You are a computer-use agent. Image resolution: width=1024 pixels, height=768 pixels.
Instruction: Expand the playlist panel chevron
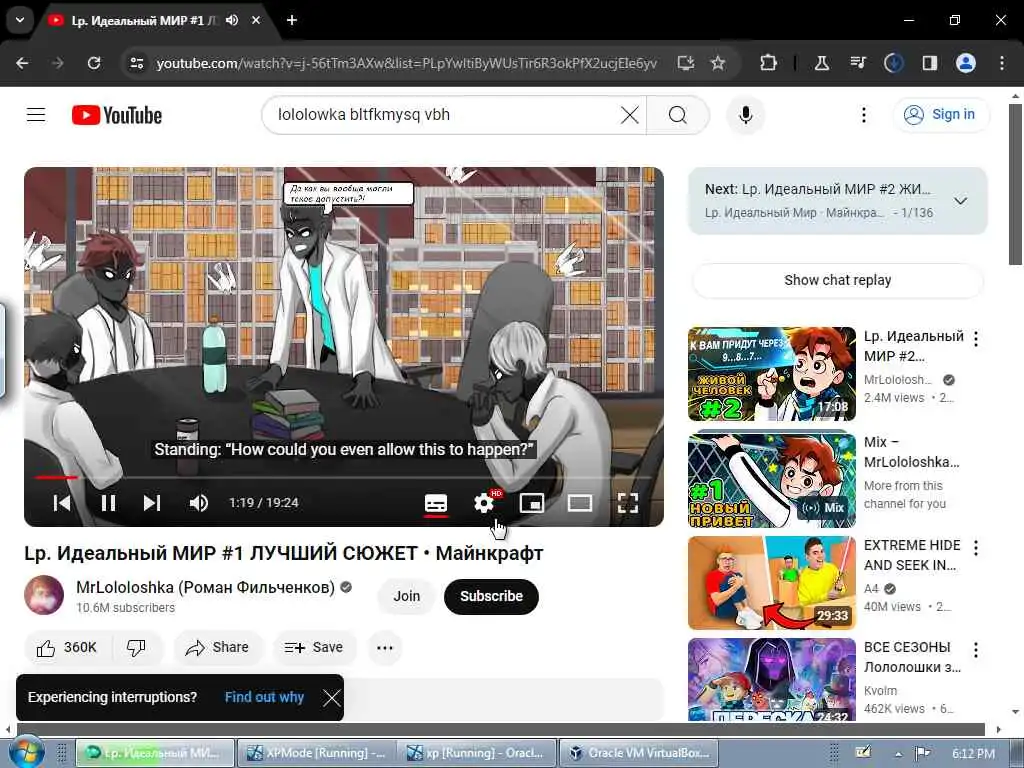tap(960, 201)
